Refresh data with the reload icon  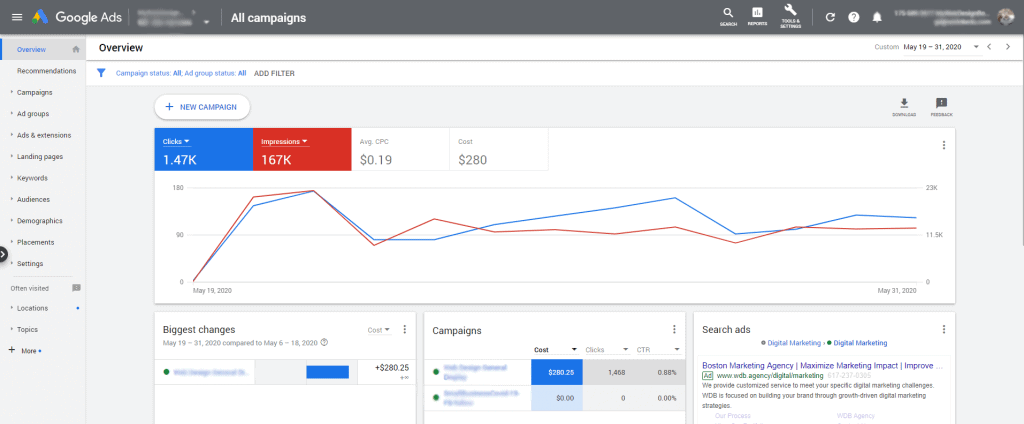[830, 18]
